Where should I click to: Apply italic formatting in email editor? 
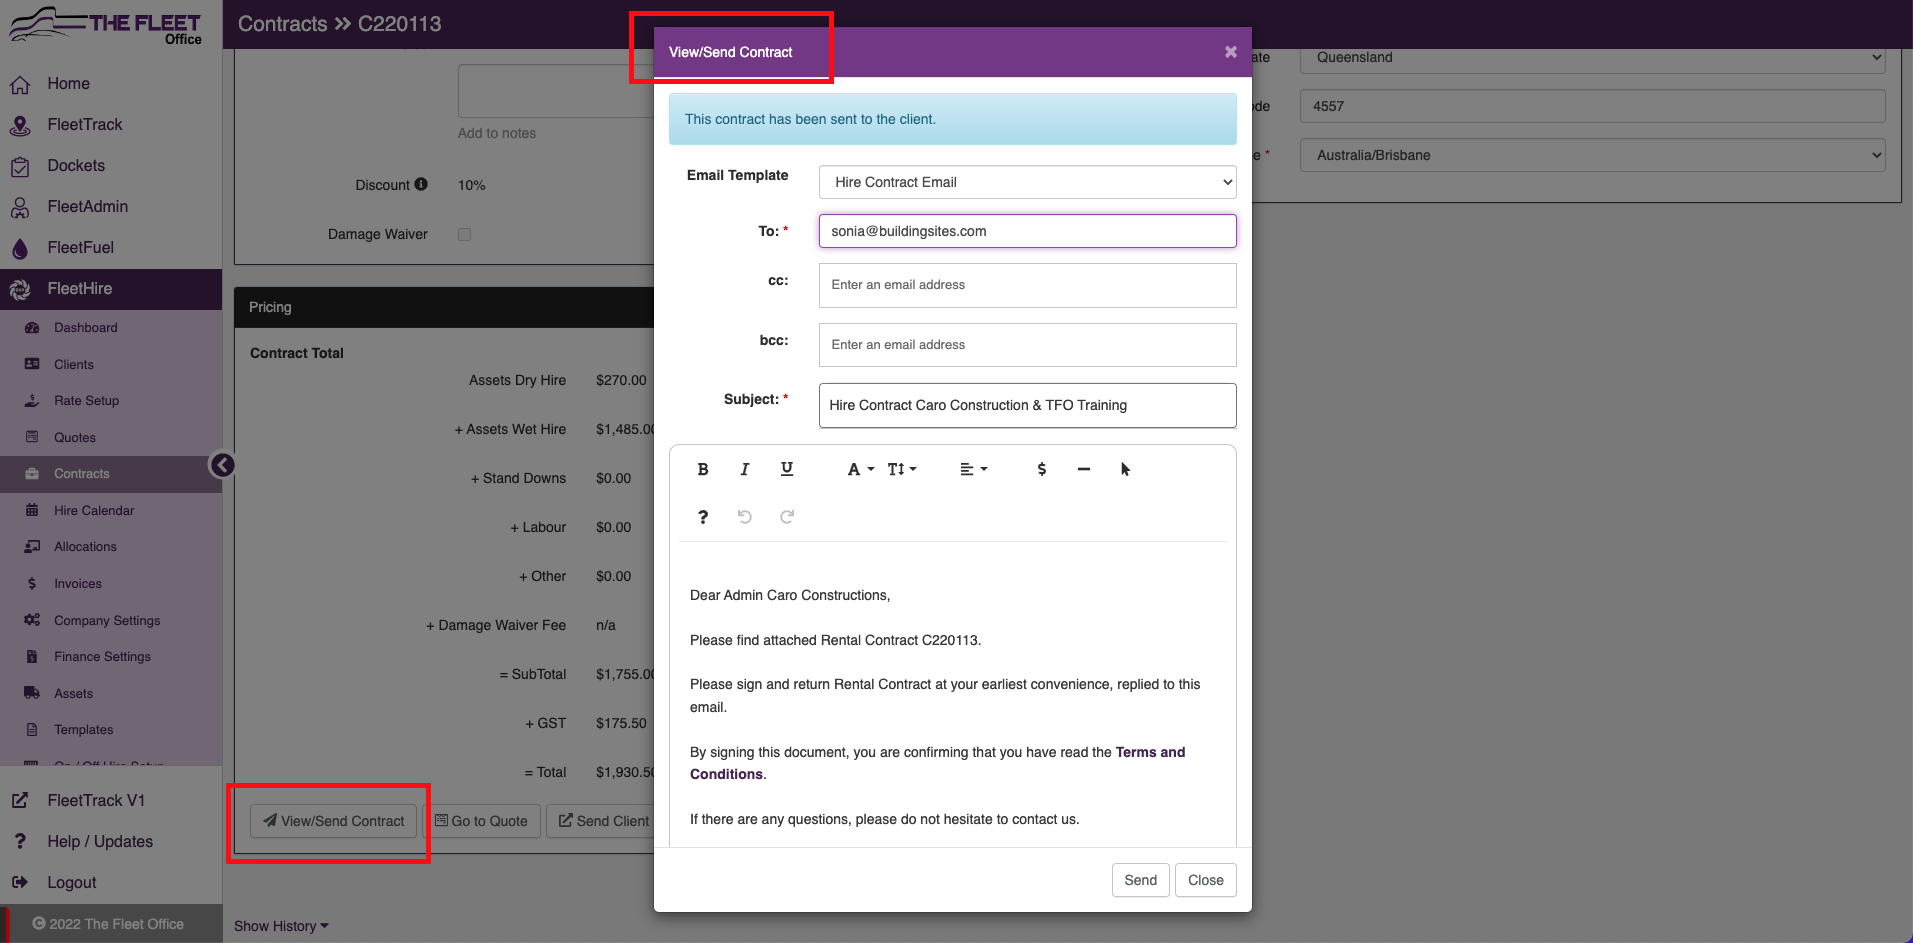pos(744,469)
